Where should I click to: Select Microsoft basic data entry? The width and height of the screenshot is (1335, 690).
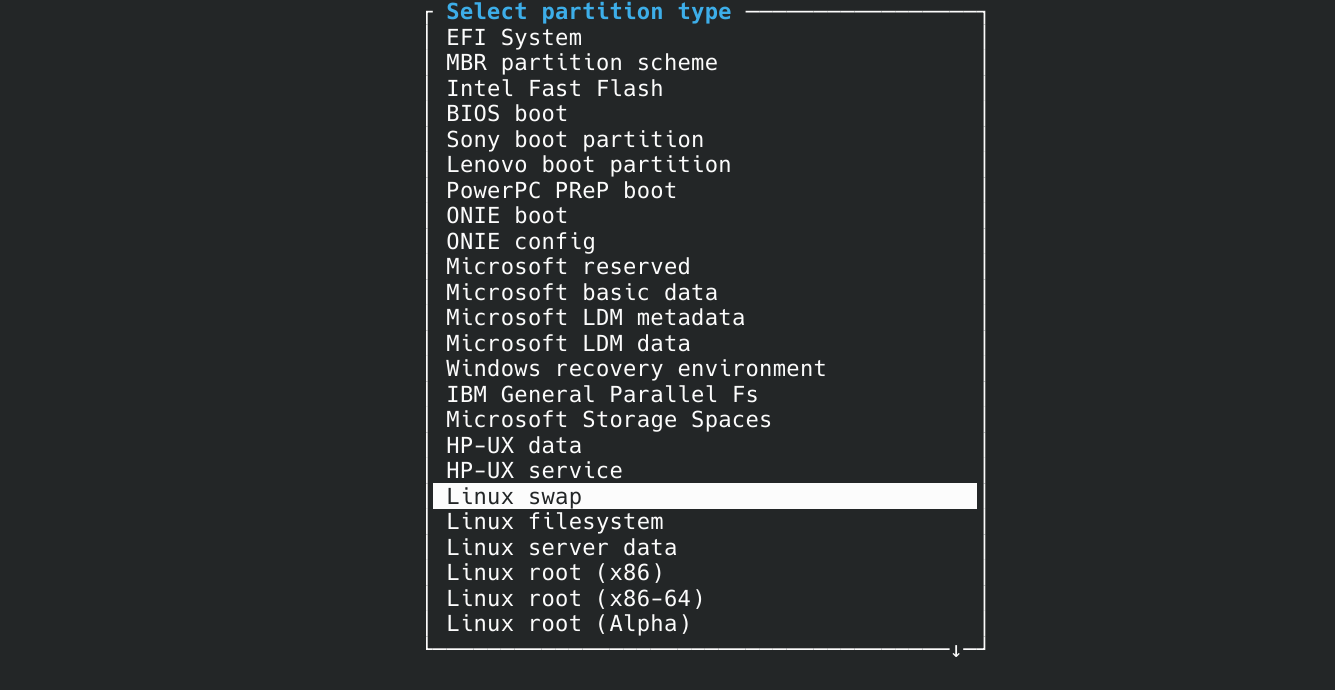click(581, 292)
